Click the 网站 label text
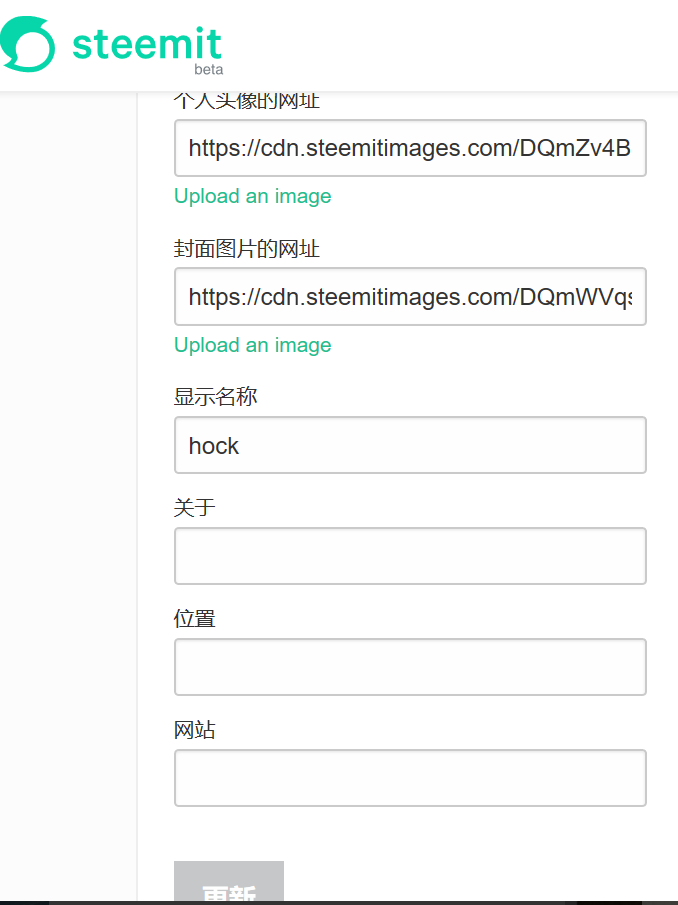The height and width of the screenshot is (905, 678). pyautogui.click(x=194, y=730)
